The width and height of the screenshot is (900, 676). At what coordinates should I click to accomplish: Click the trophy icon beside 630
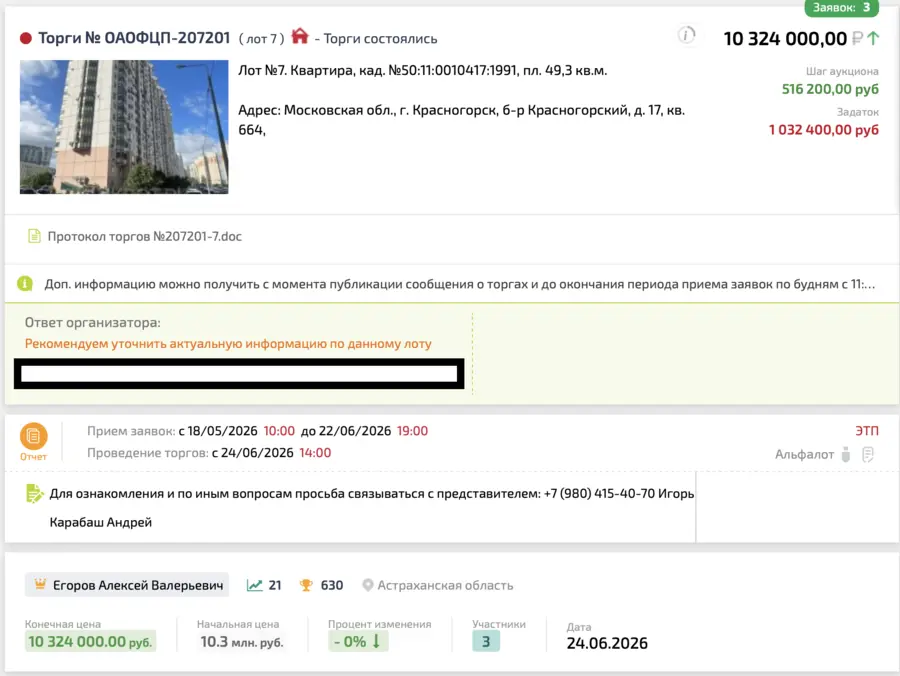(x=306, y=585)
